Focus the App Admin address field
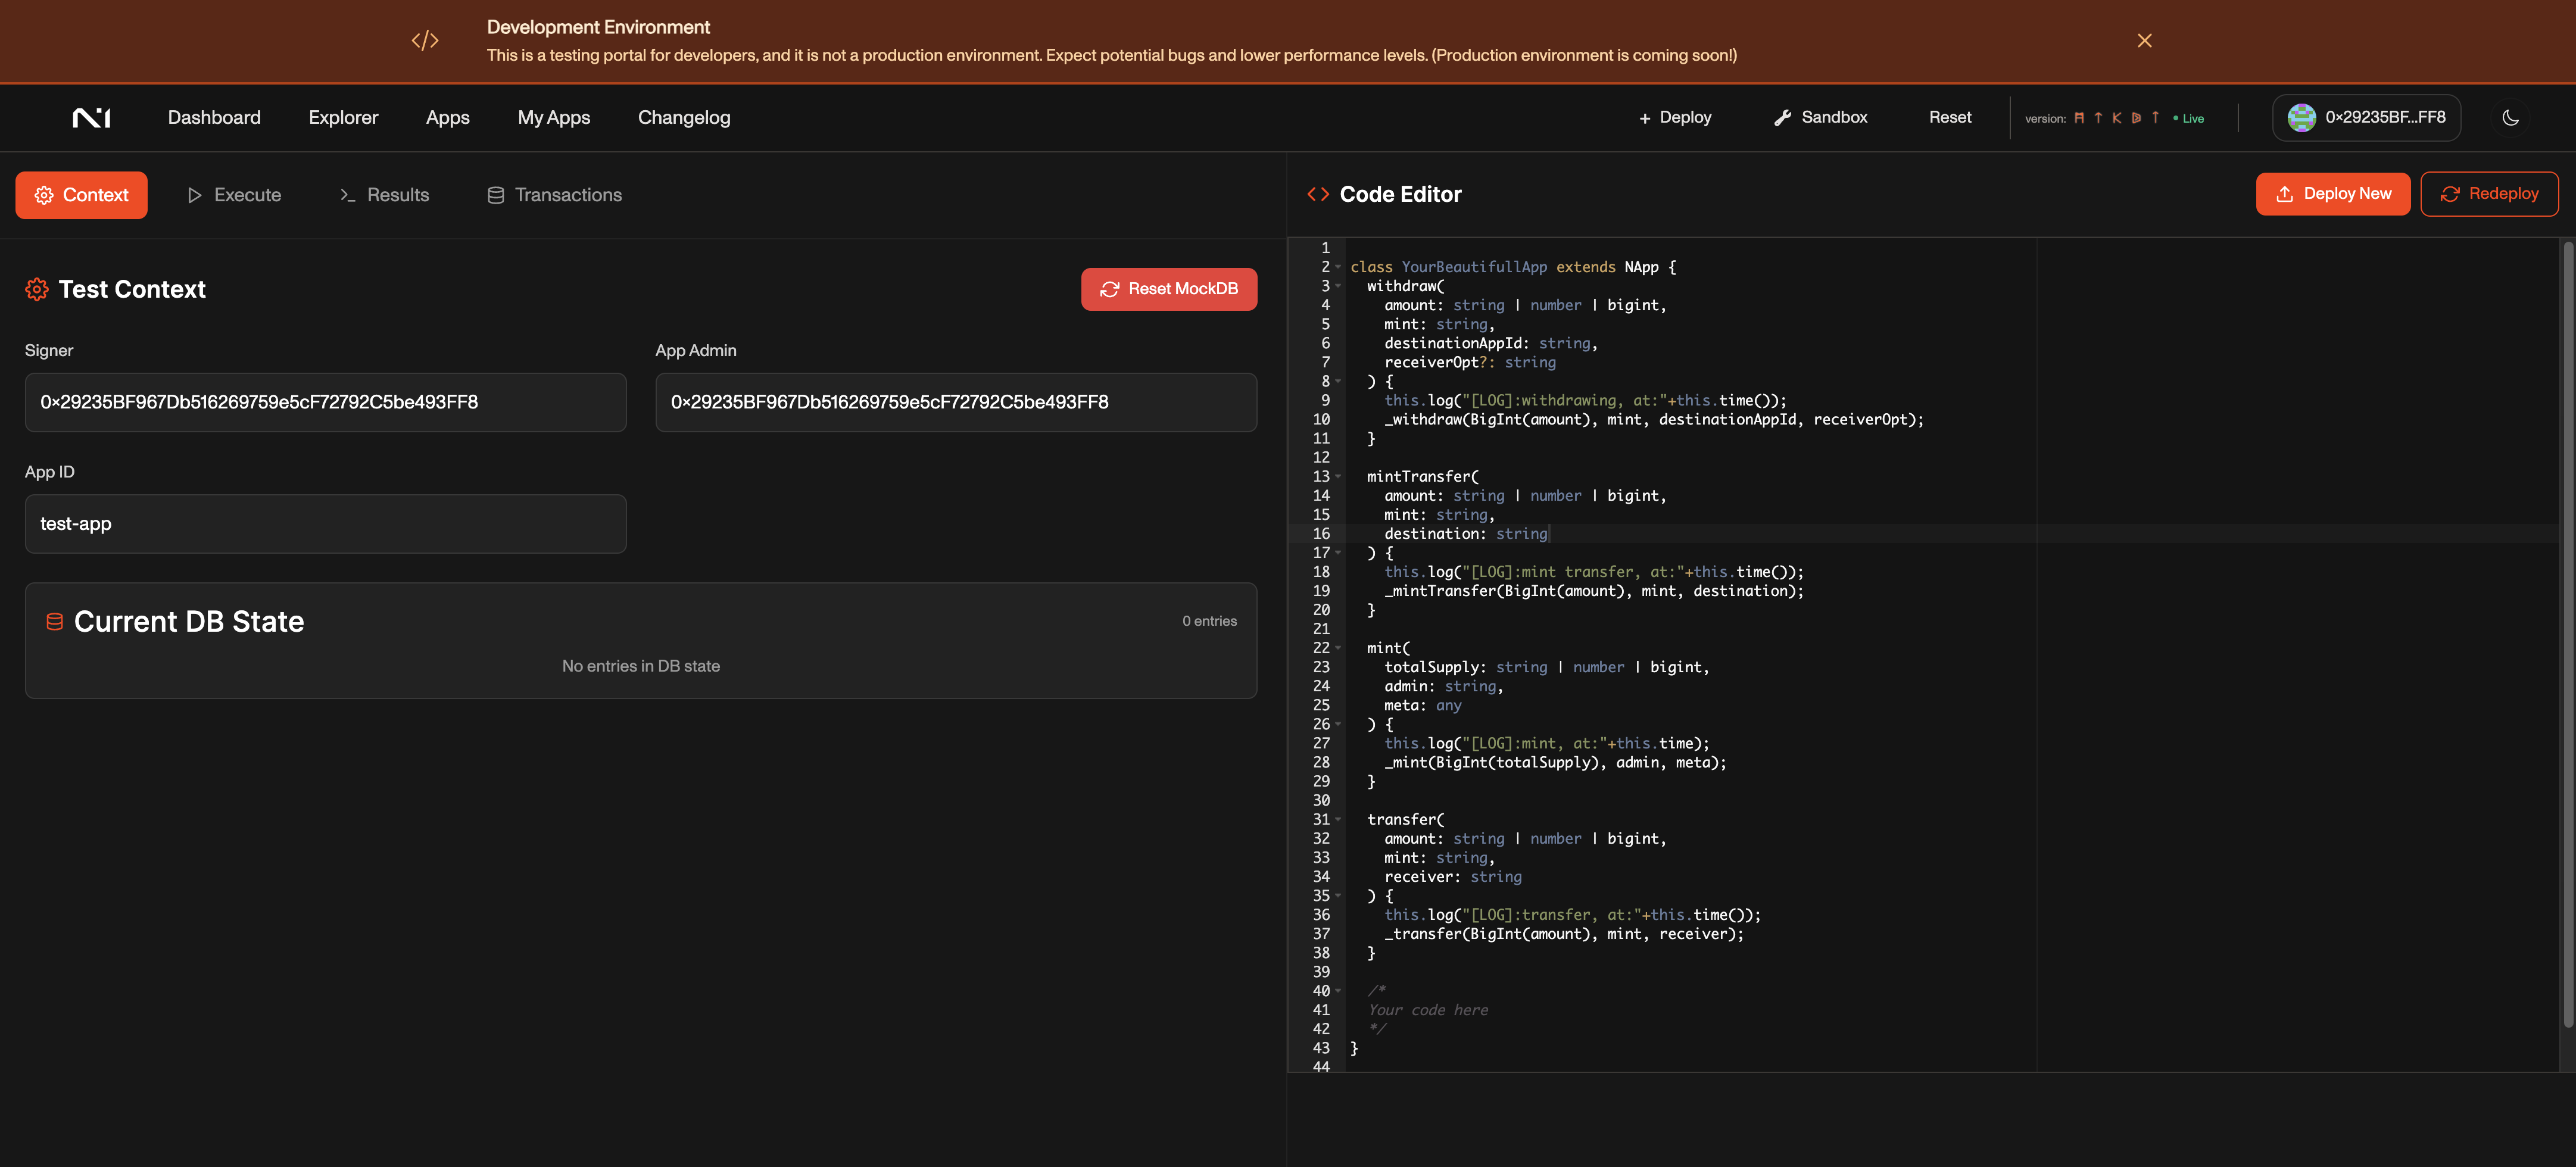 coord(955,402)
